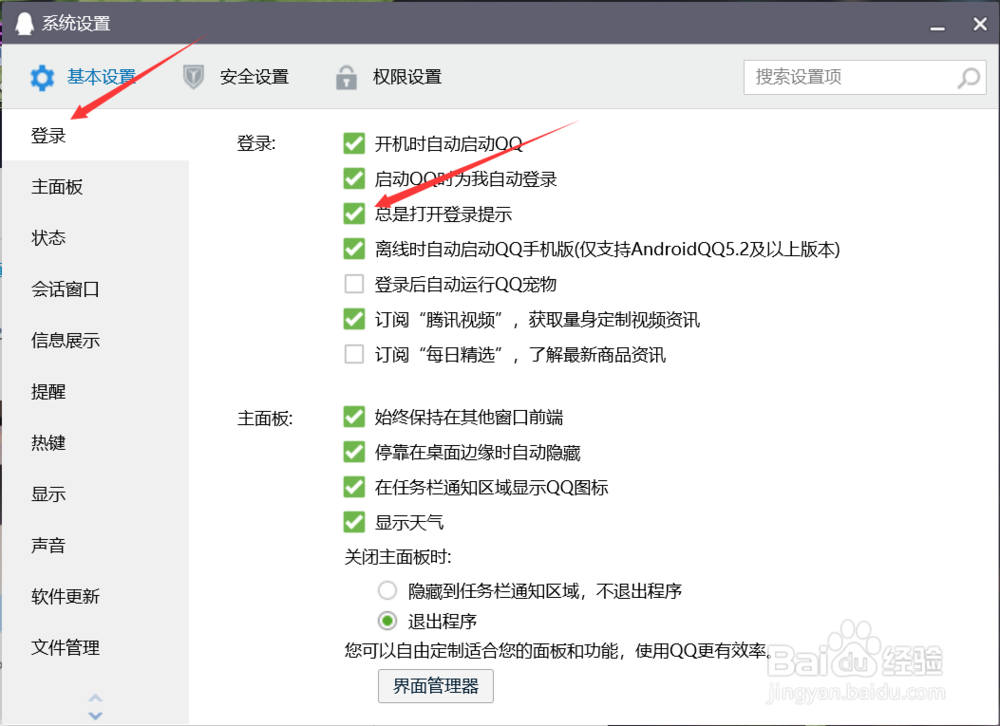This screenshot has height=726, width=1000.
Task: Turn off 显示天气
Action: coord(354,522)
